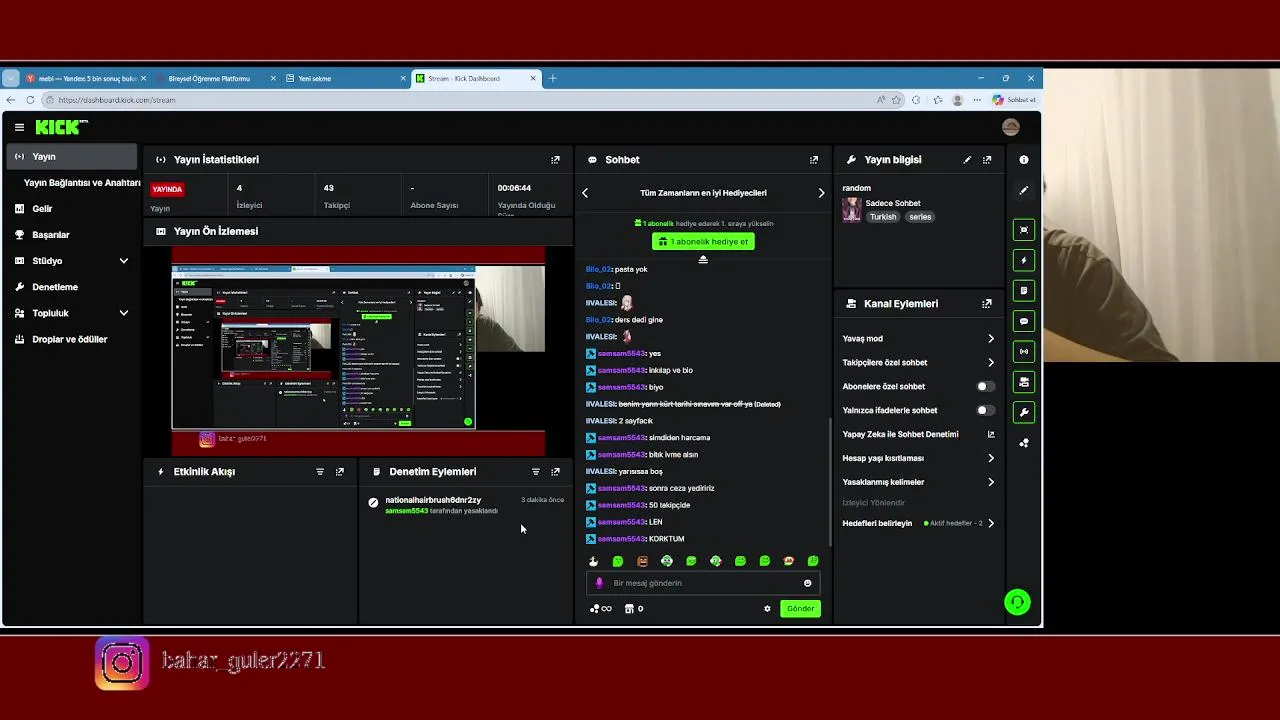
Task: Pop out the Sohbet chat panel
Action: pos(814,160)
